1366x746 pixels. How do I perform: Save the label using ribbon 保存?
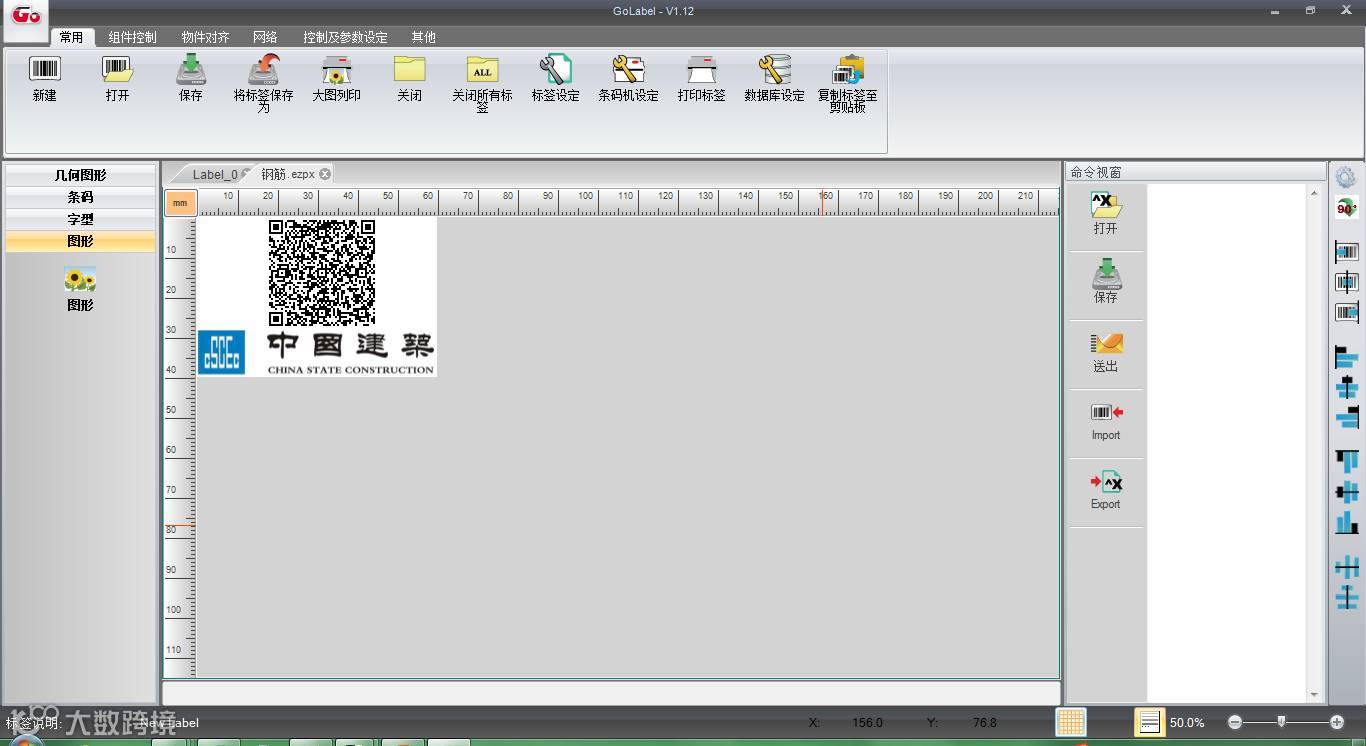click(190, 79)
